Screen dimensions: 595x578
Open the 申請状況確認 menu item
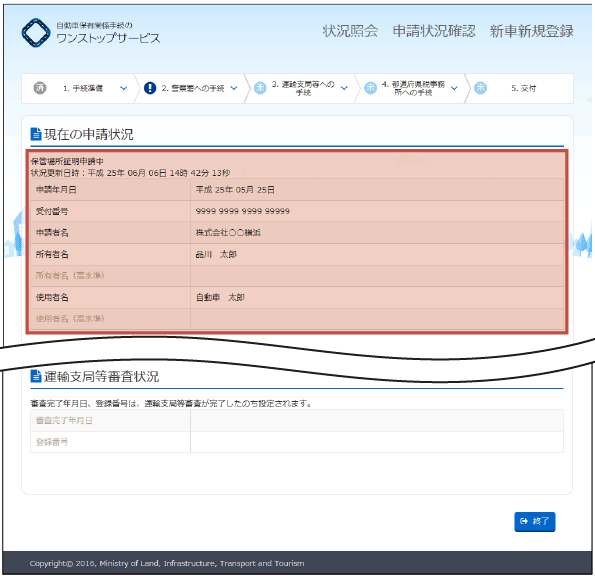pyautogui.click(x=434, y=31)
